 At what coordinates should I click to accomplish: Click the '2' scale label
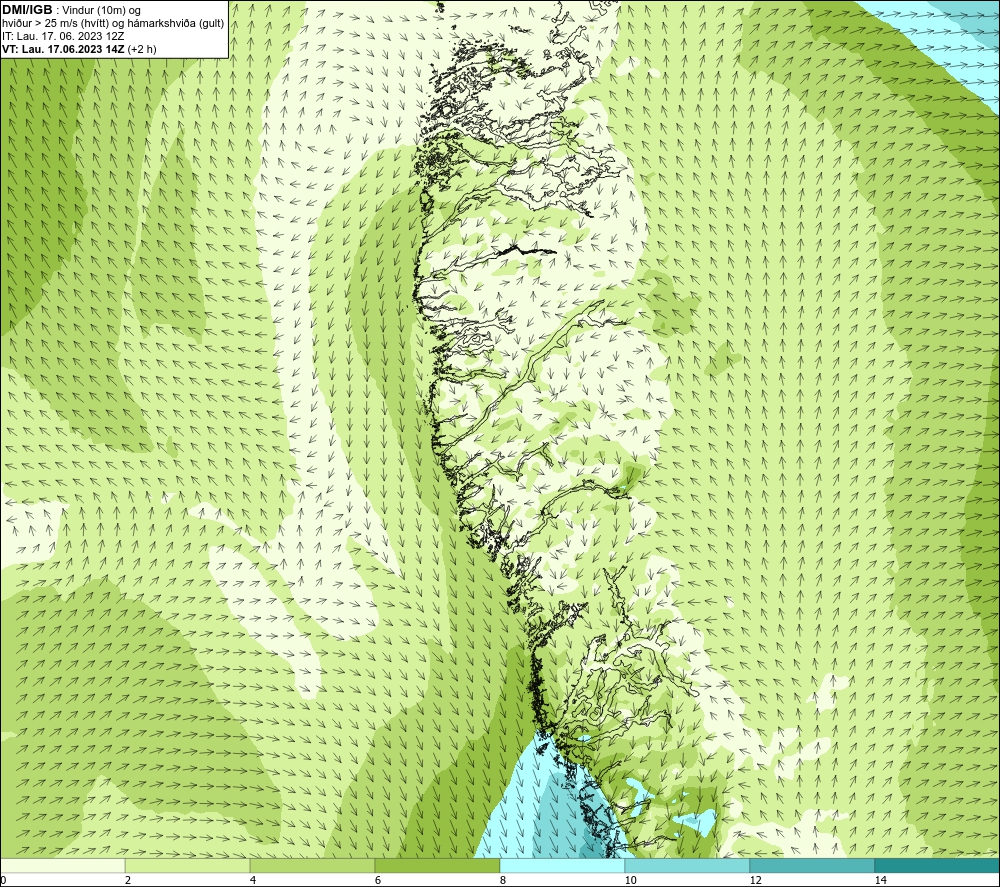128,880
